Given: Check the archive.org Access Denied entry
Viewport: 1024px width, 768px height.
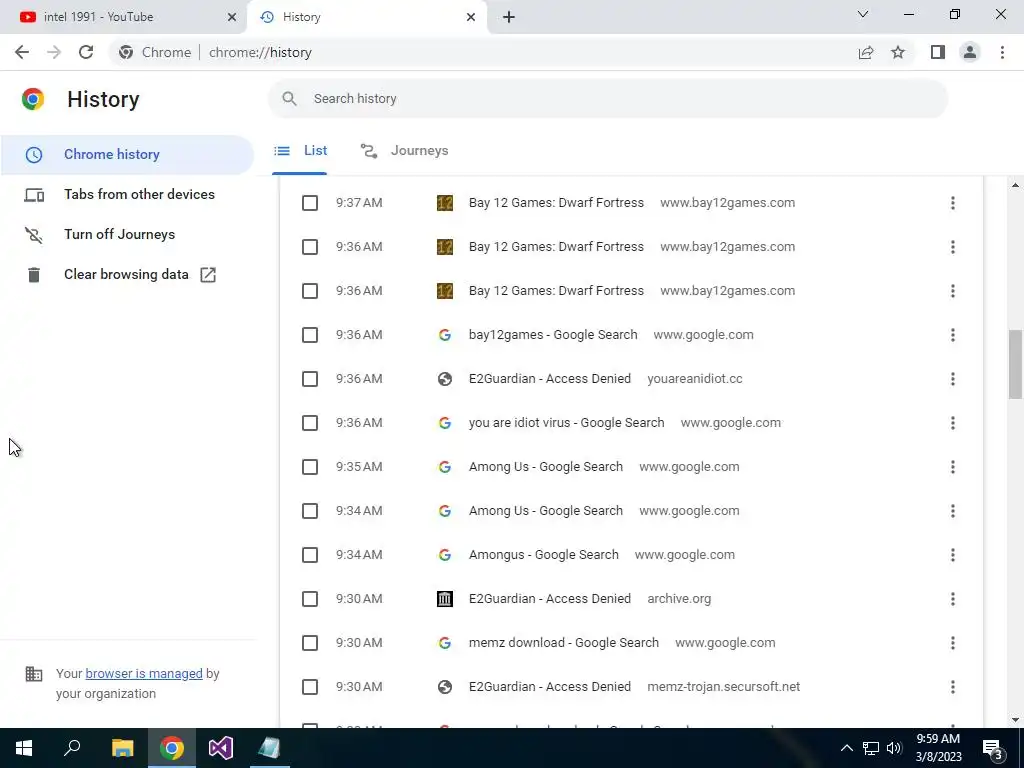Looking at the screenshot, I should pyautogui.click(x=310, y=599).
